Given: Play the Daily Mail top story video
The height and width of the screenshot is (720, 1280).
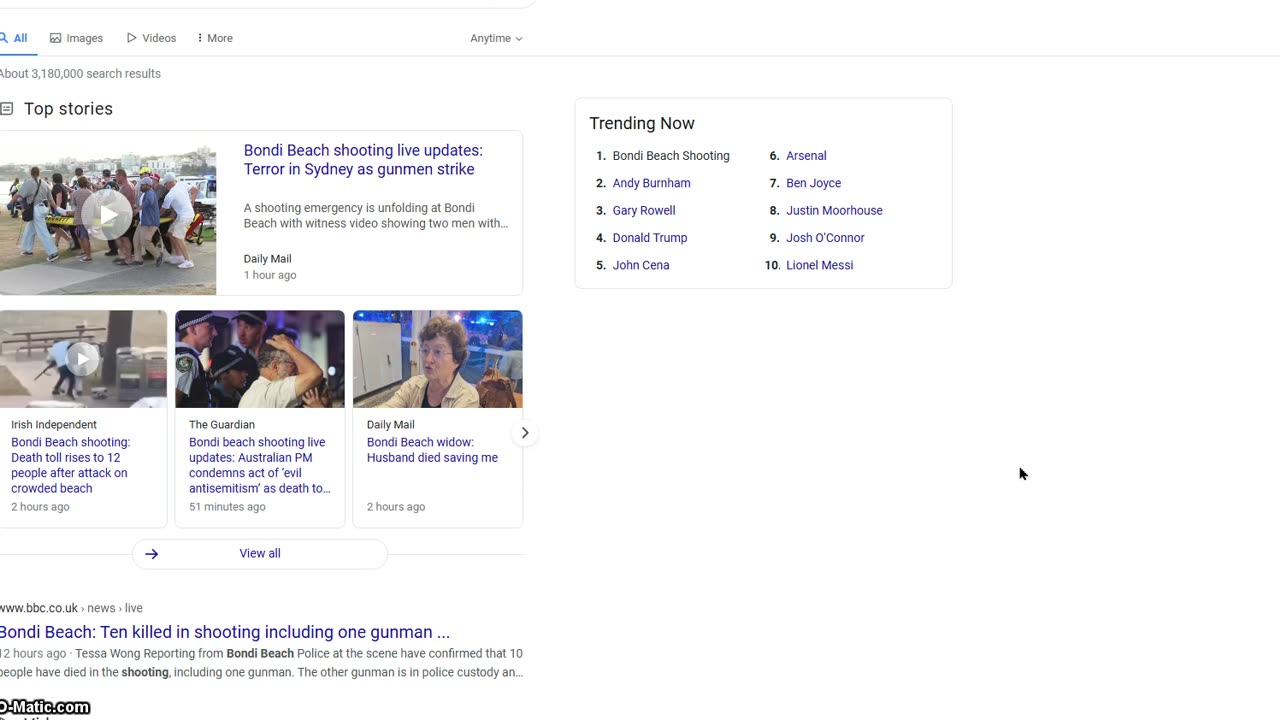Looking at the screenshot, I should coord(108,214).
